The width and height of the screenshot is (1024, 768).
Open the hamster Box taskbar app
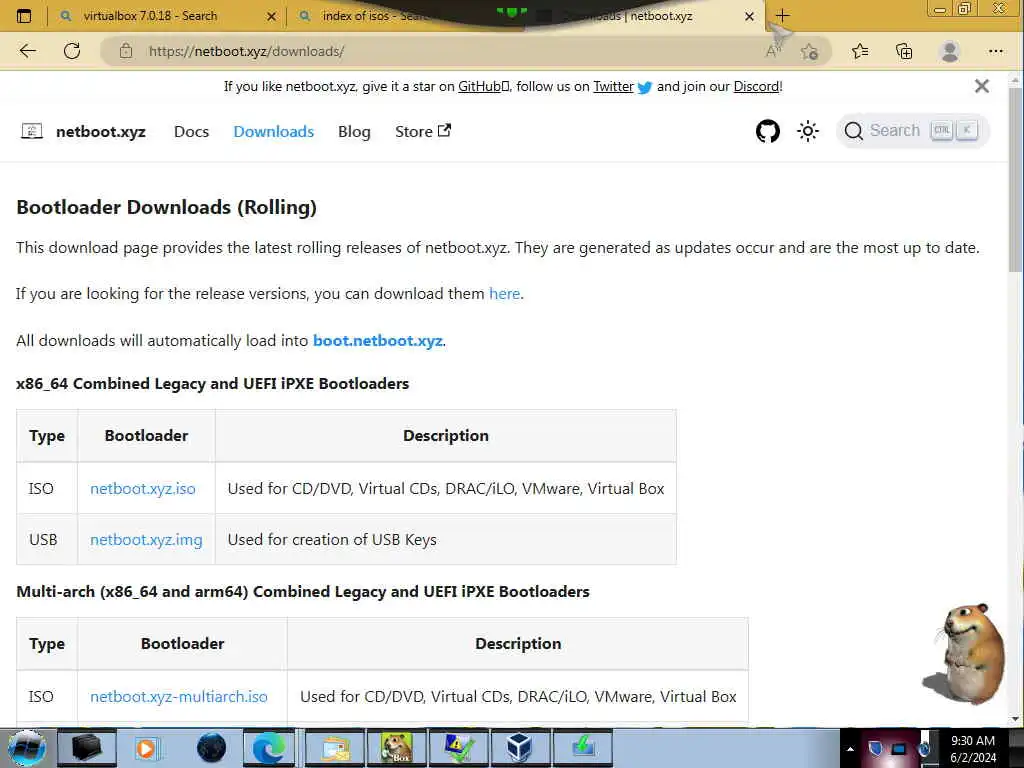[396, 748]
